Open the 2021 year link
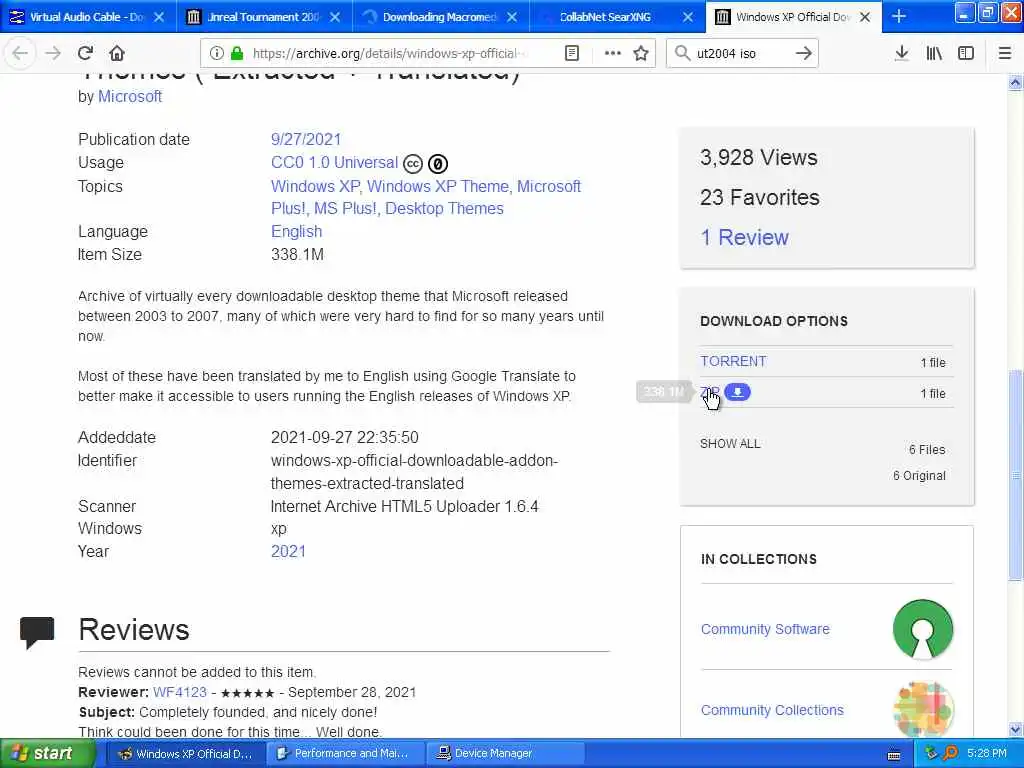Image resolution: width=1024 pixels, height=768 pixels. (288, 551)
